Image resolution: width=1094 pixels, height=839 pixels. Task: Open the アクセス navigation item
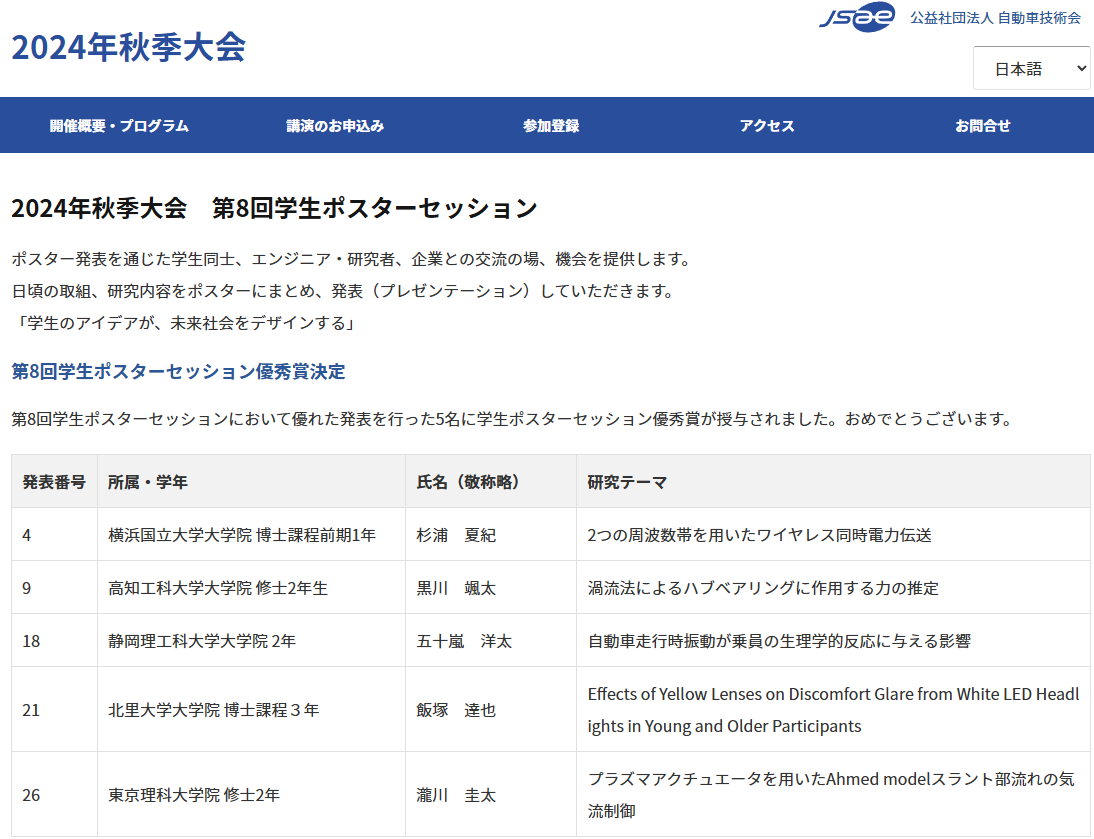tap(767, 126)
